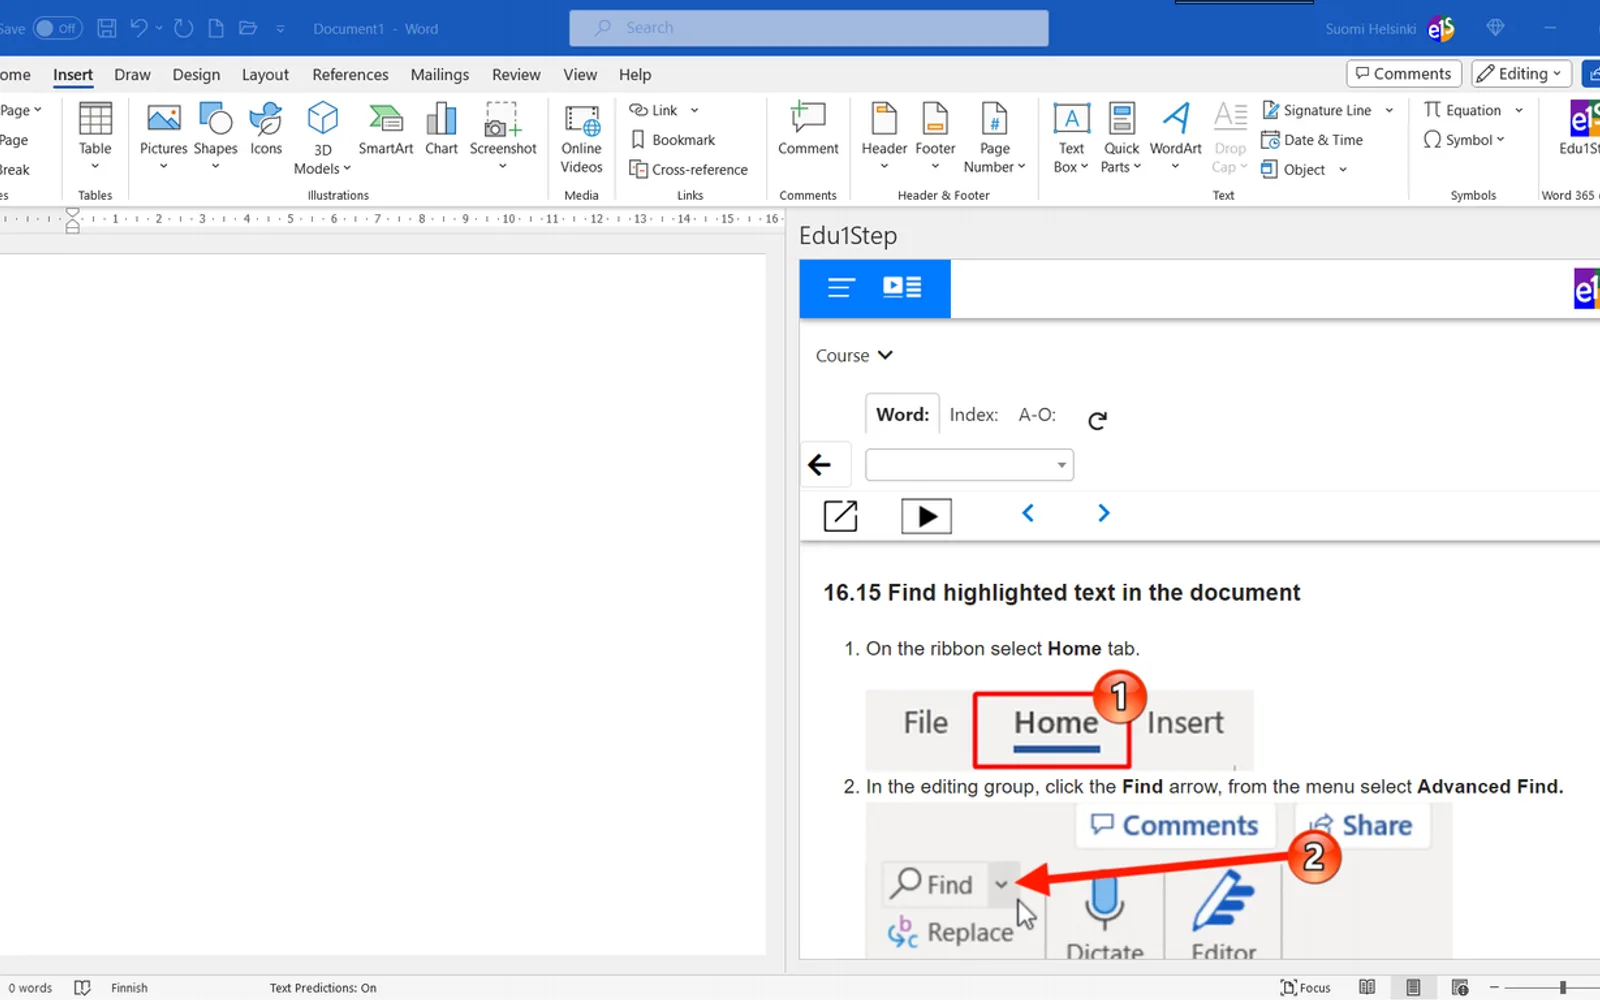Open the Footer options
Viewport: 1600px width, 1000px height.
pos(935,135)
